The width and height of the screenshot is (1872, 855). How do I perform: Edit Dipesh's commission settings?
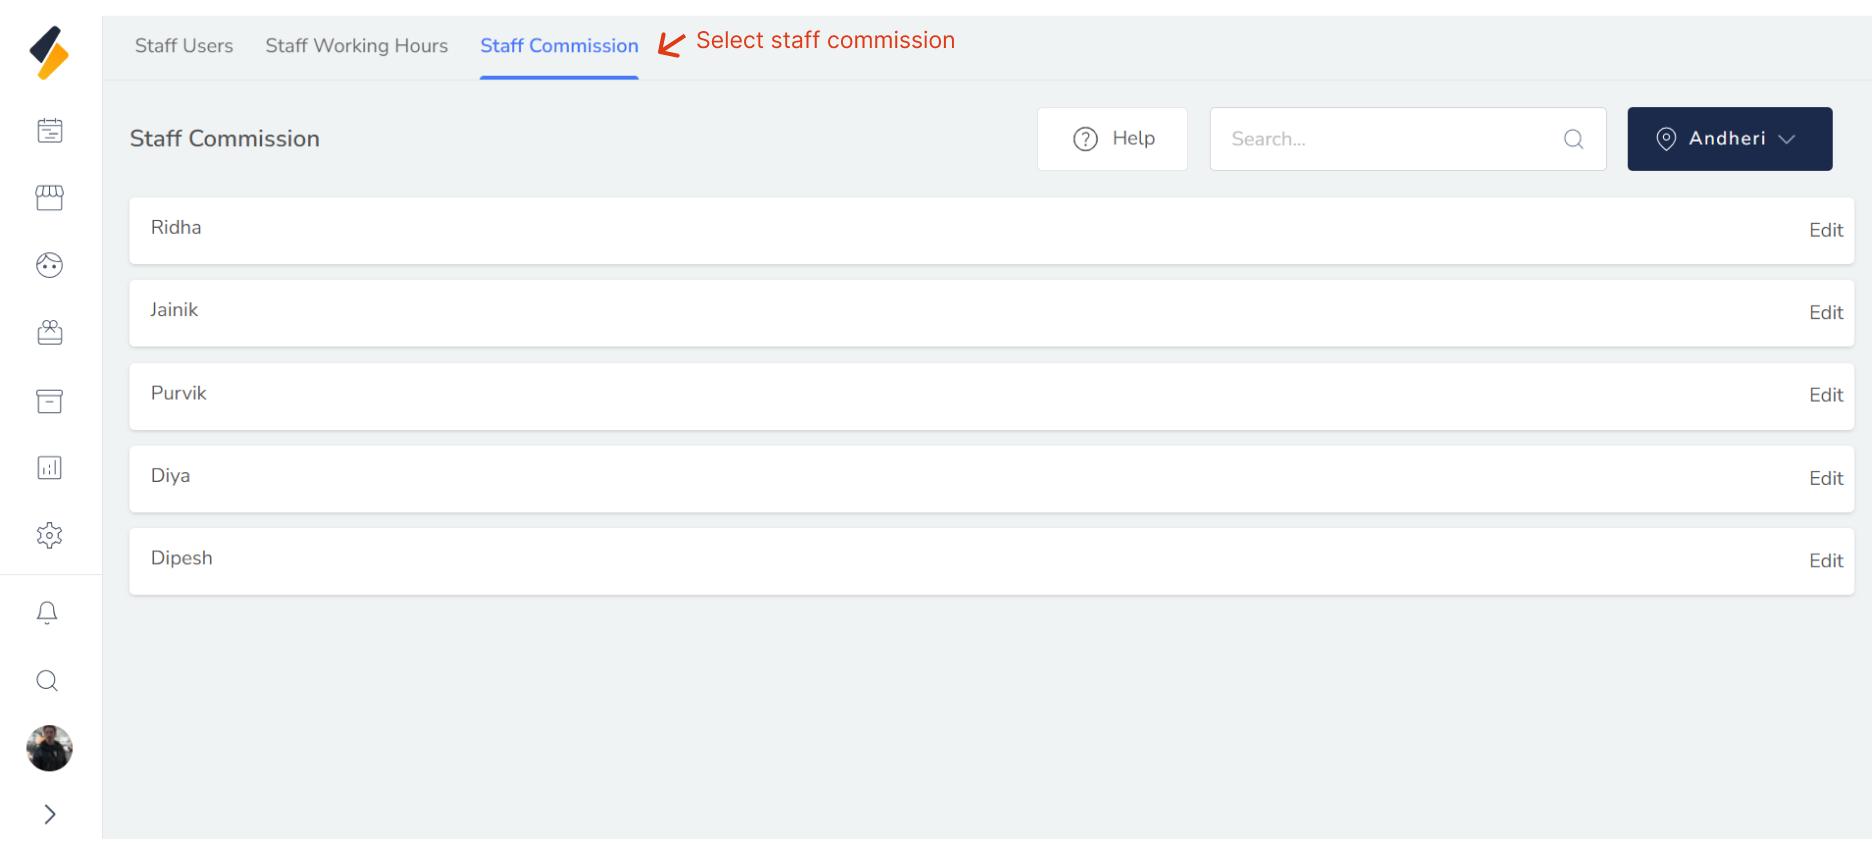pyautogui.click(x=1825, y=560)
